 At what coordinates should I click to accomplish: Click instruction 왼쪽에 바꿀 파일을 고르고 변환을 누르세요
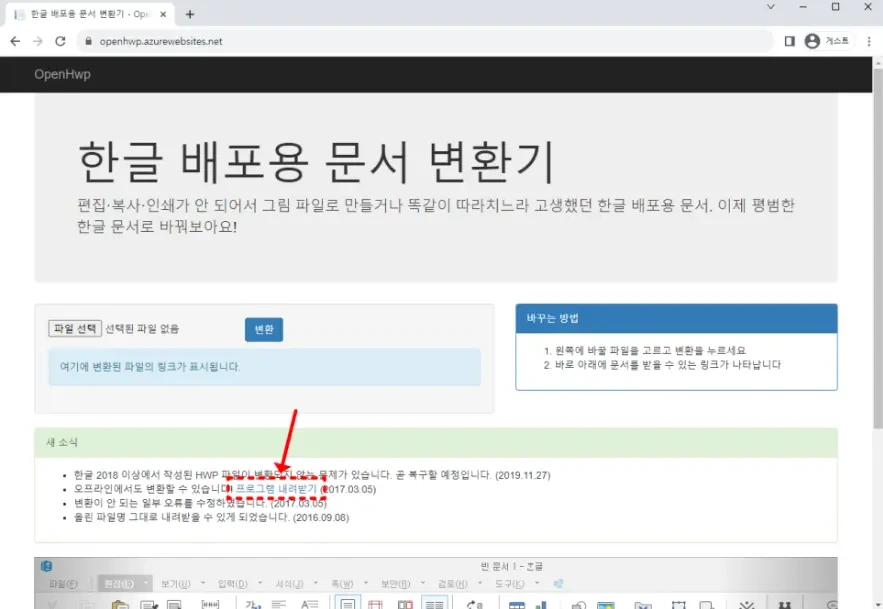pyautogui.click(x=650, y=350)
